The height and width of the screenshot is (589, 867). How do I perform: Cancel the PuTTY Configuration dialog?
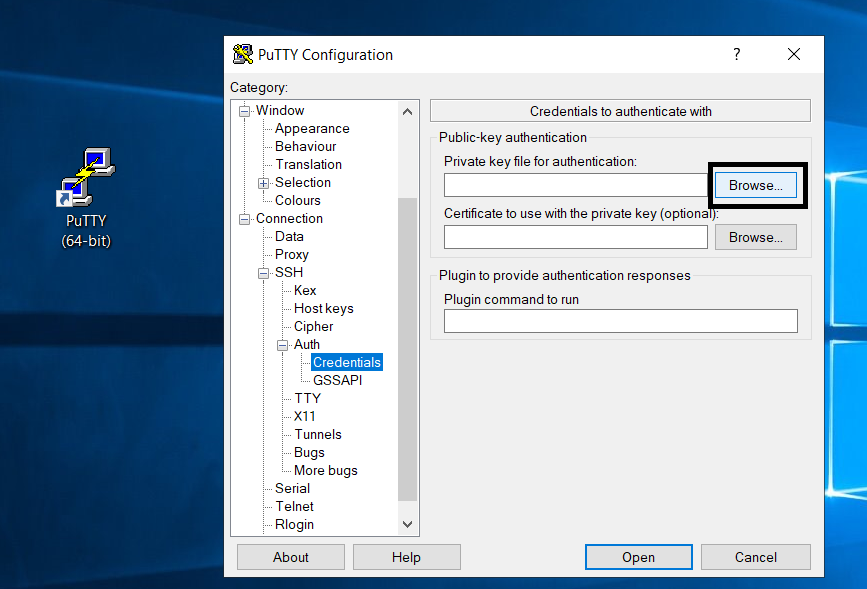pyautogui.click(x=756, y=557)
